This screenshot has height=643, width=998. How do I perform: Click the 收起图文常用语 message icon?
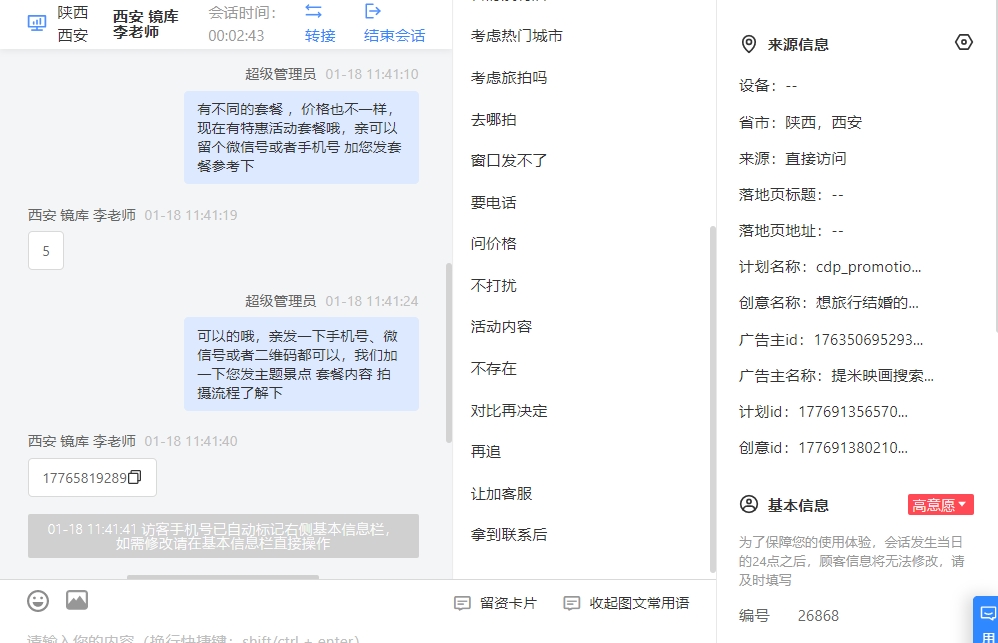pos(572,603)
